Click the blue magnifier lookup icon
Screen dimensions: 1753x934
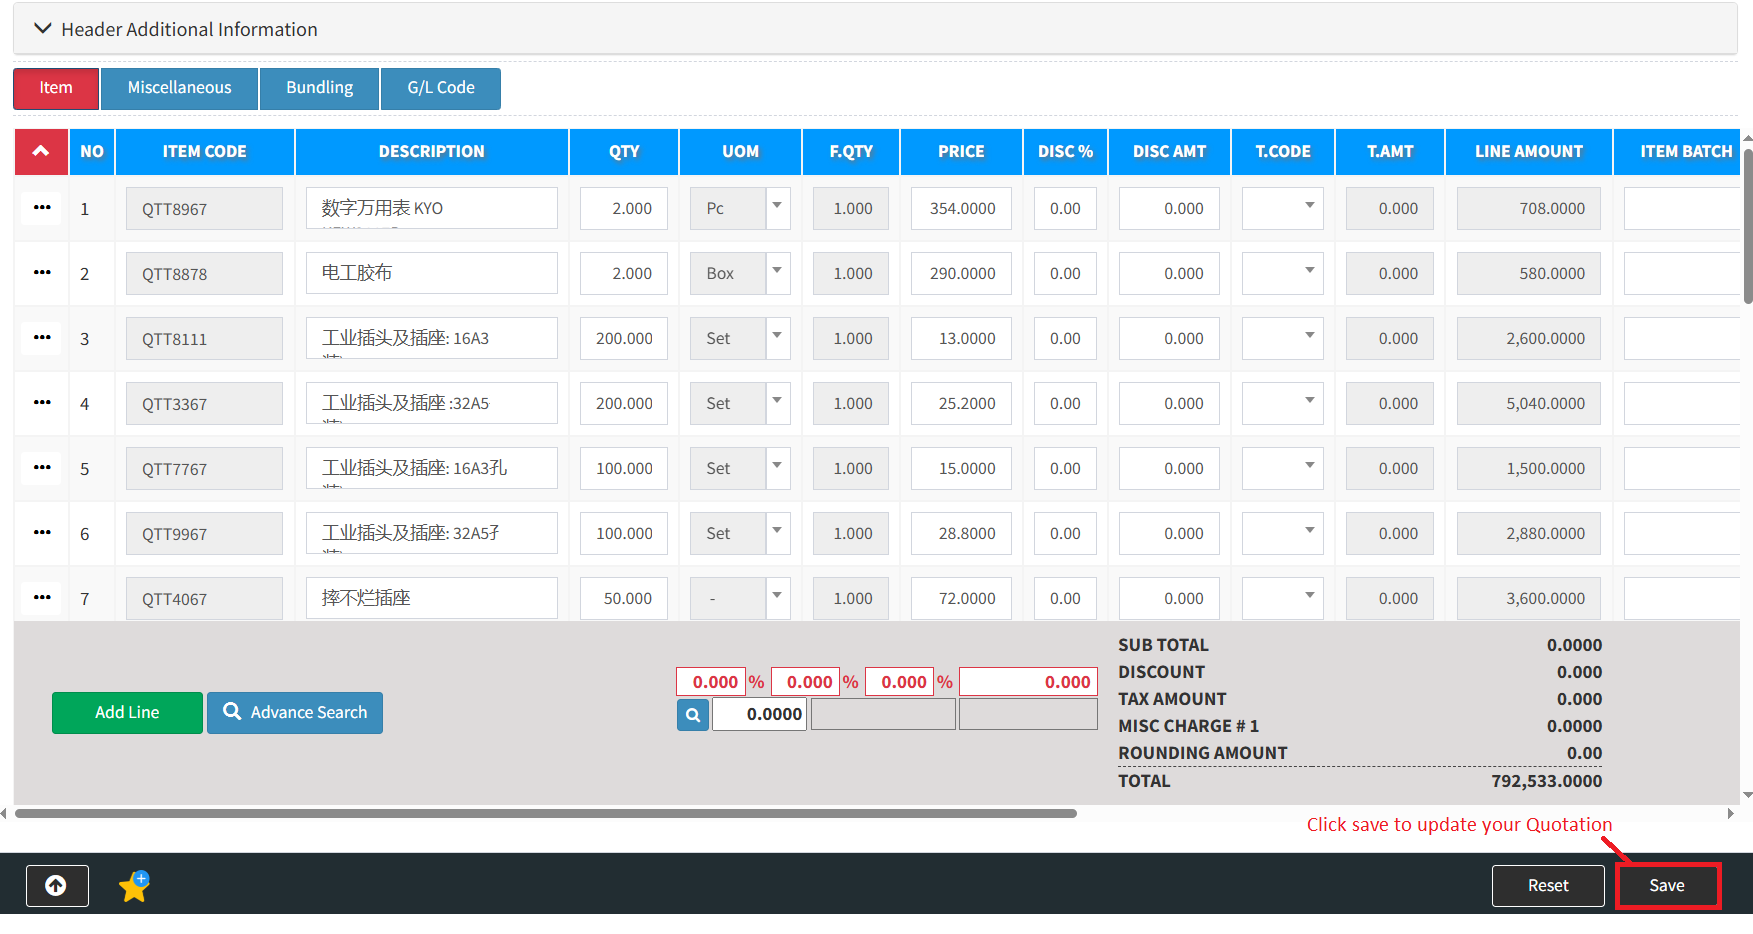coord(692,715)
